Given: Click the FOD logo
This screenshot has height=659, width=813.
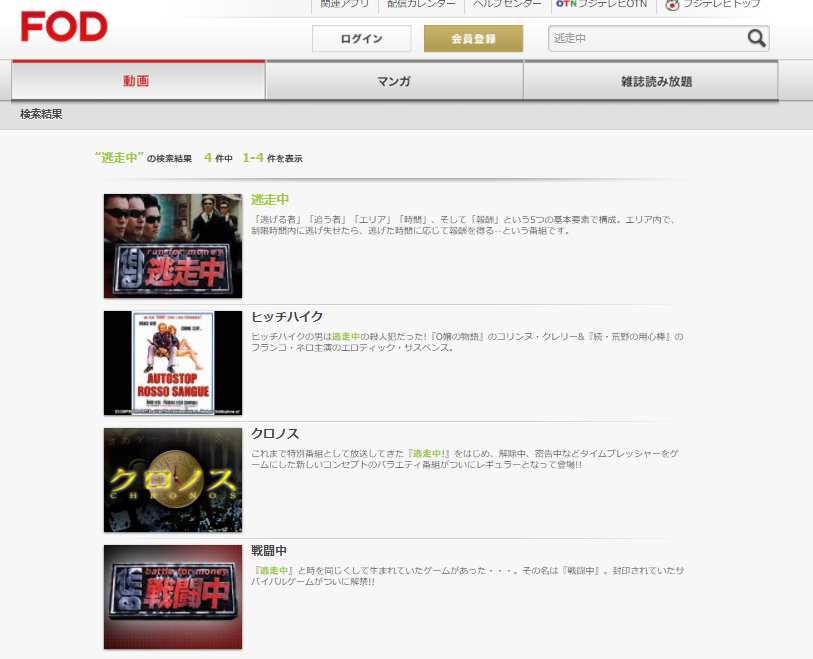Looking at the screenshot, I should [64, 26].
